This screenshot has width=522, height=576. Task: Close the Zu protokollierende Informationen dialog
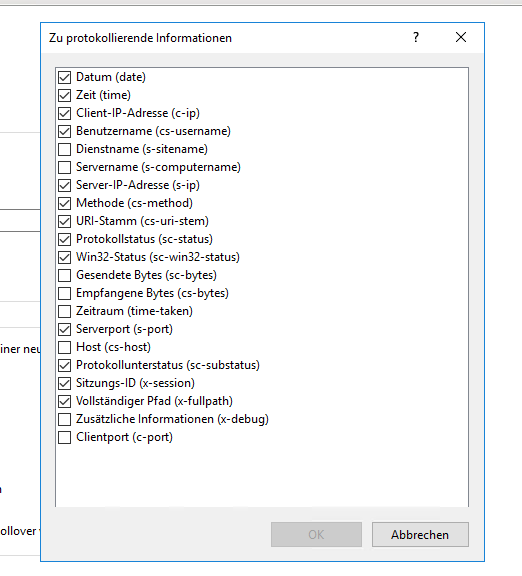461,37
